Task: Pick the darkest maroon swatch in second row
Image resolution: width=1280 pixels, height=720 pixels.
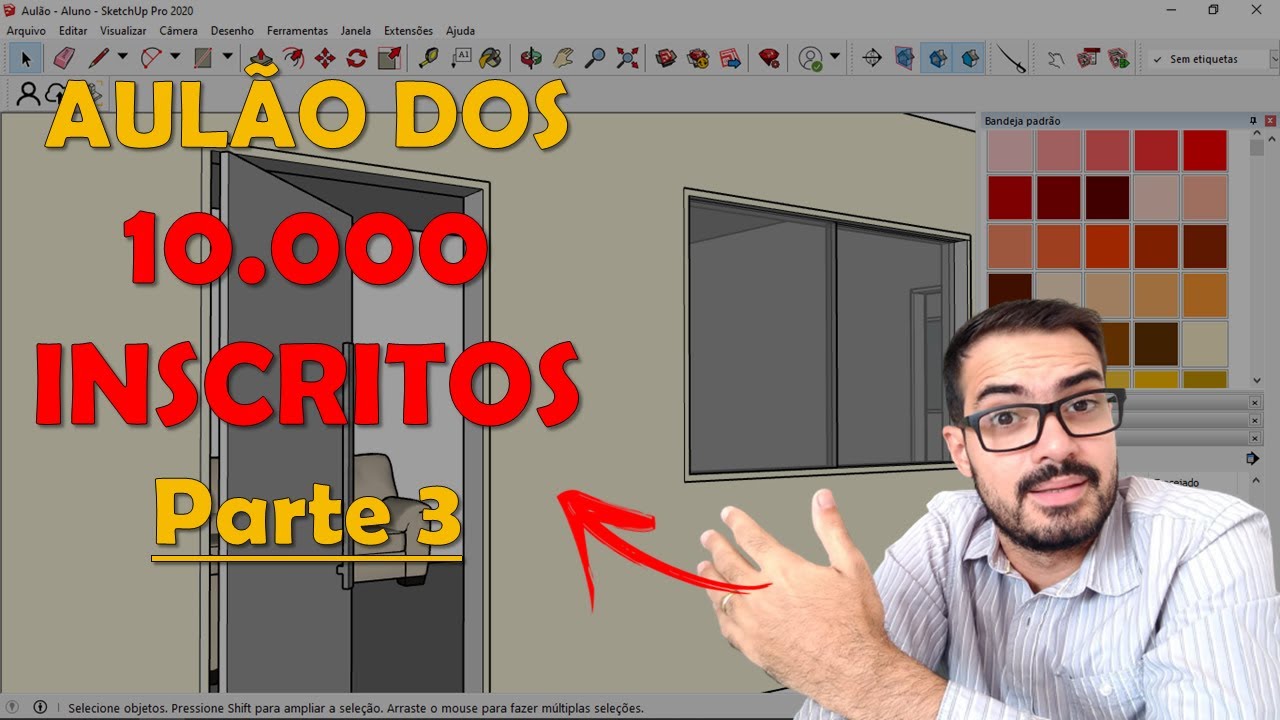Action: coord(1107,198)
